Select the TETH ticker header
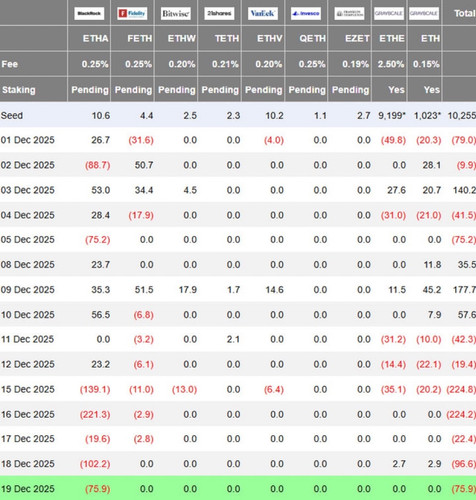This screenshot has height=500, width=476. [227, 39]
